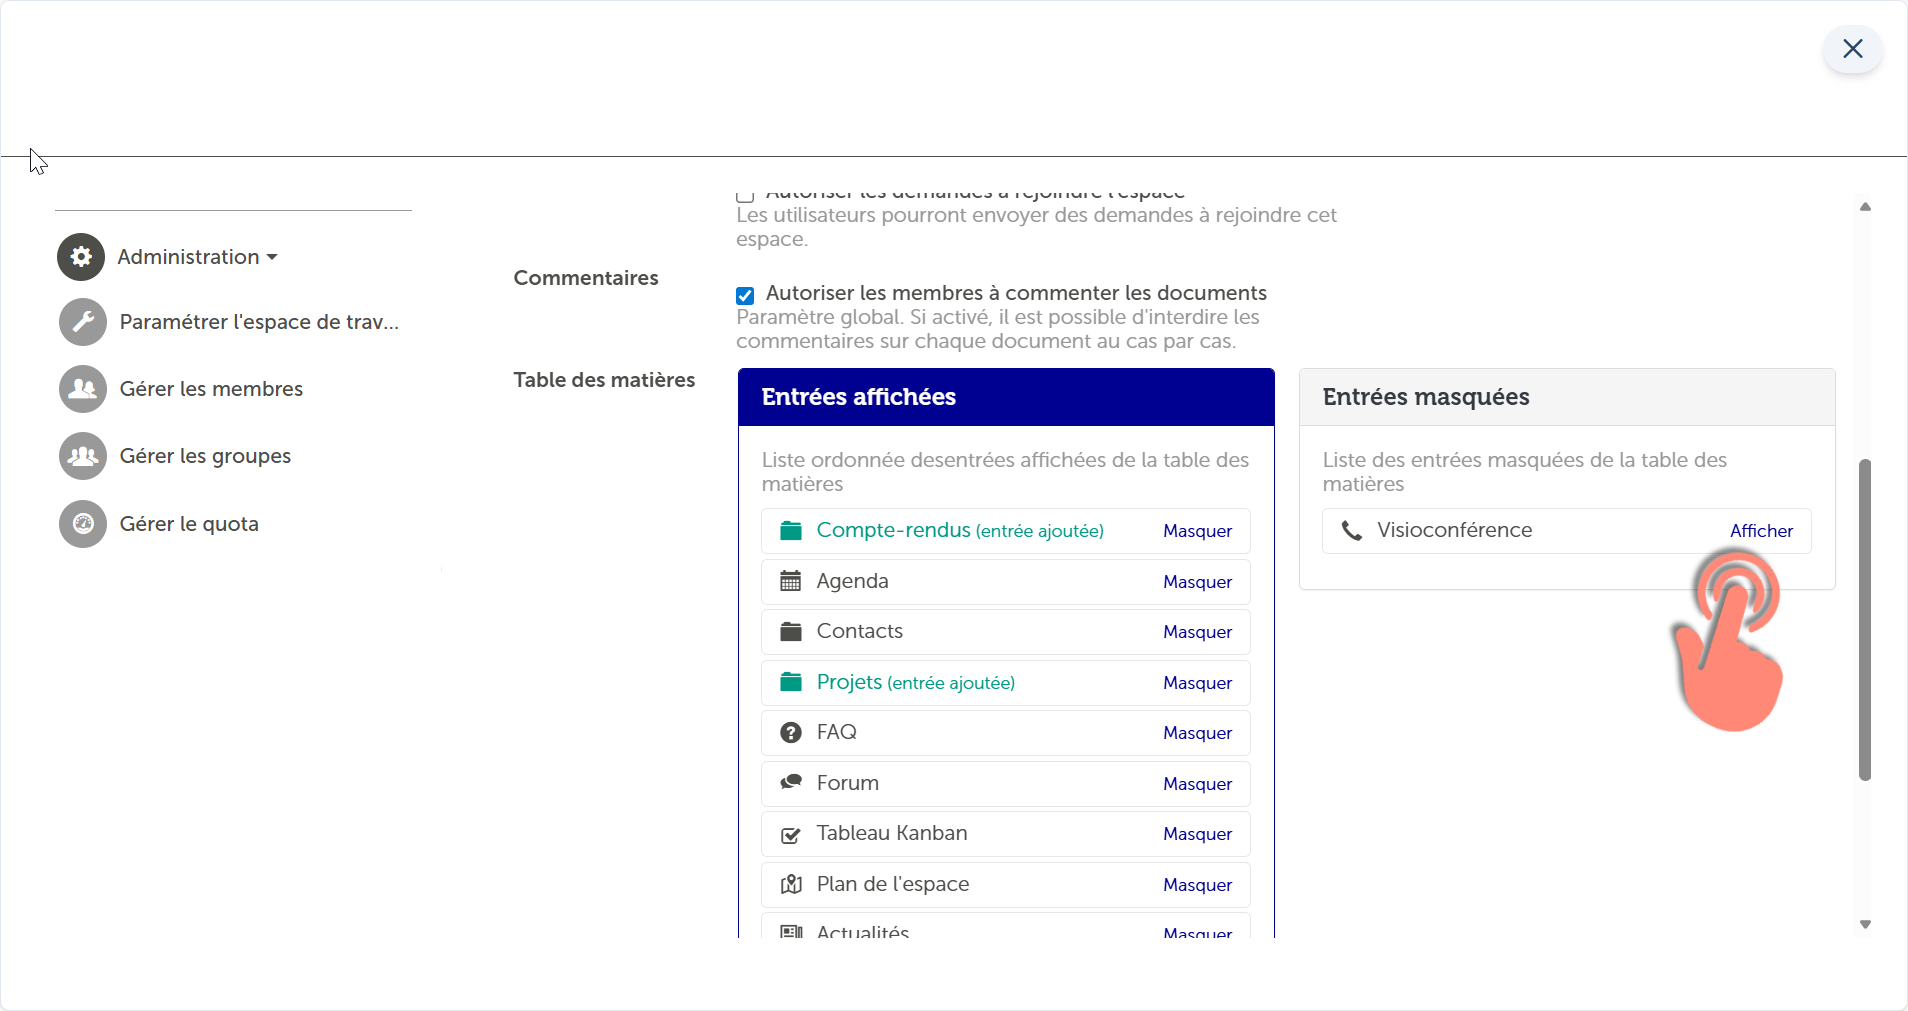The image size is (1908, 1011).
Task: Hide the Contacts entry with Masquer
Action: pos(1197,632)
